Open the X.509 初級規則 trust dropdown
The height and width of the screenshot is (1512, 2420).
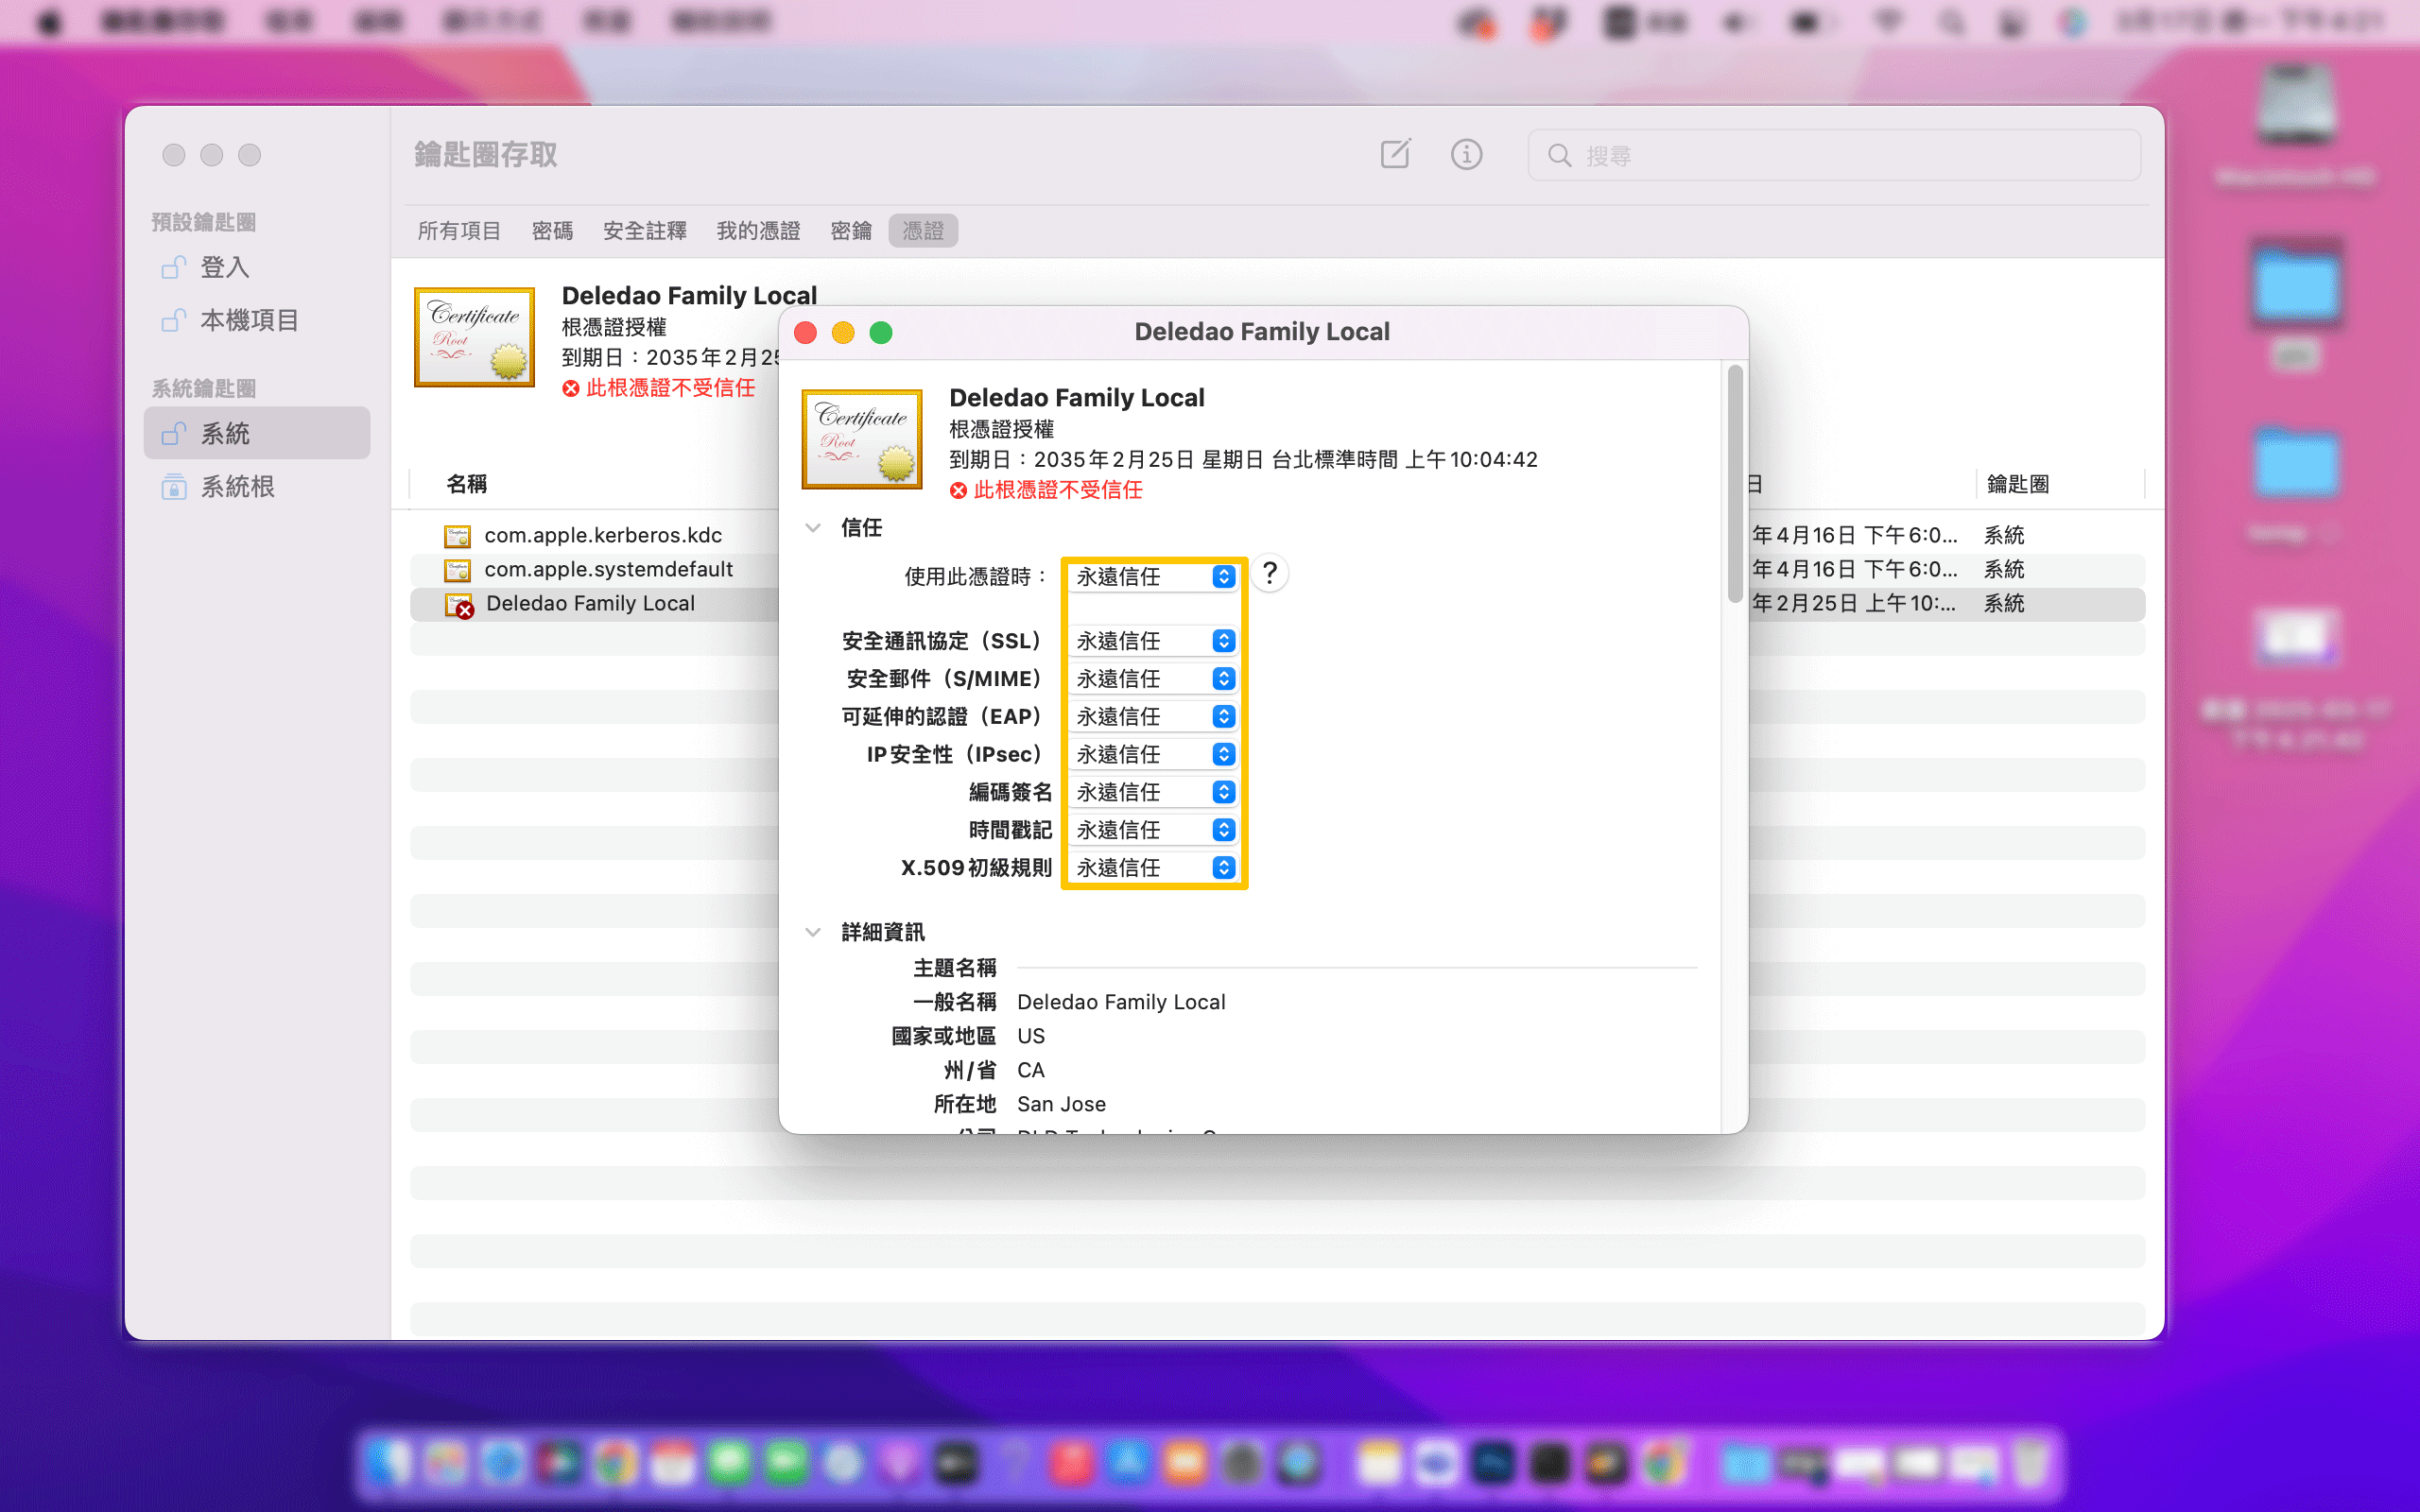1154,868
